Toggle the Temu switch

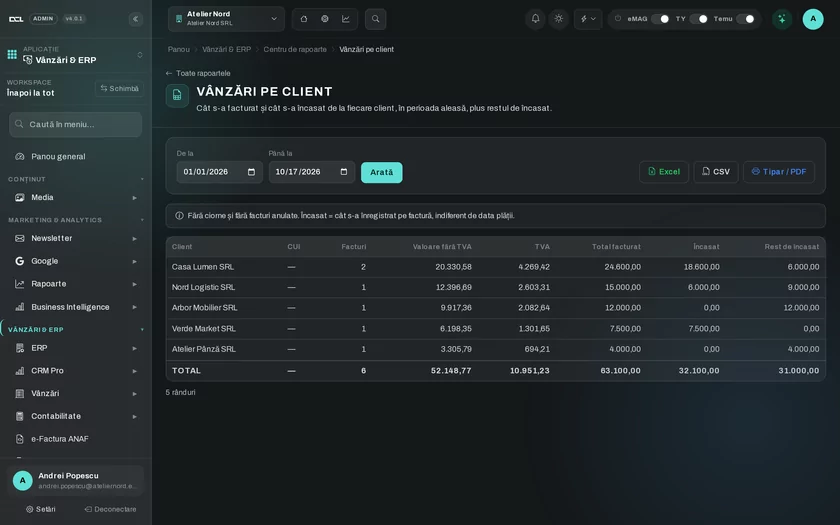tap(746, 19)
